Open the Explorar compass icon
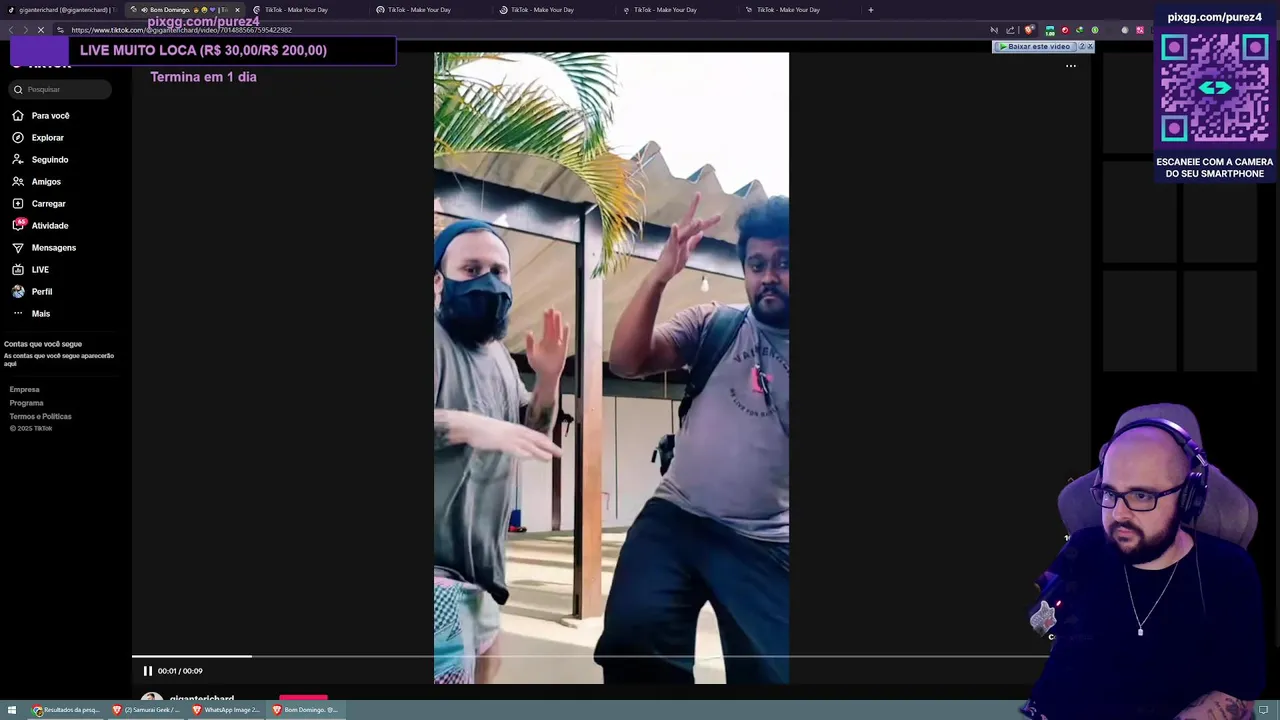This screenshot has height=720, width=1280. point(18,138)
